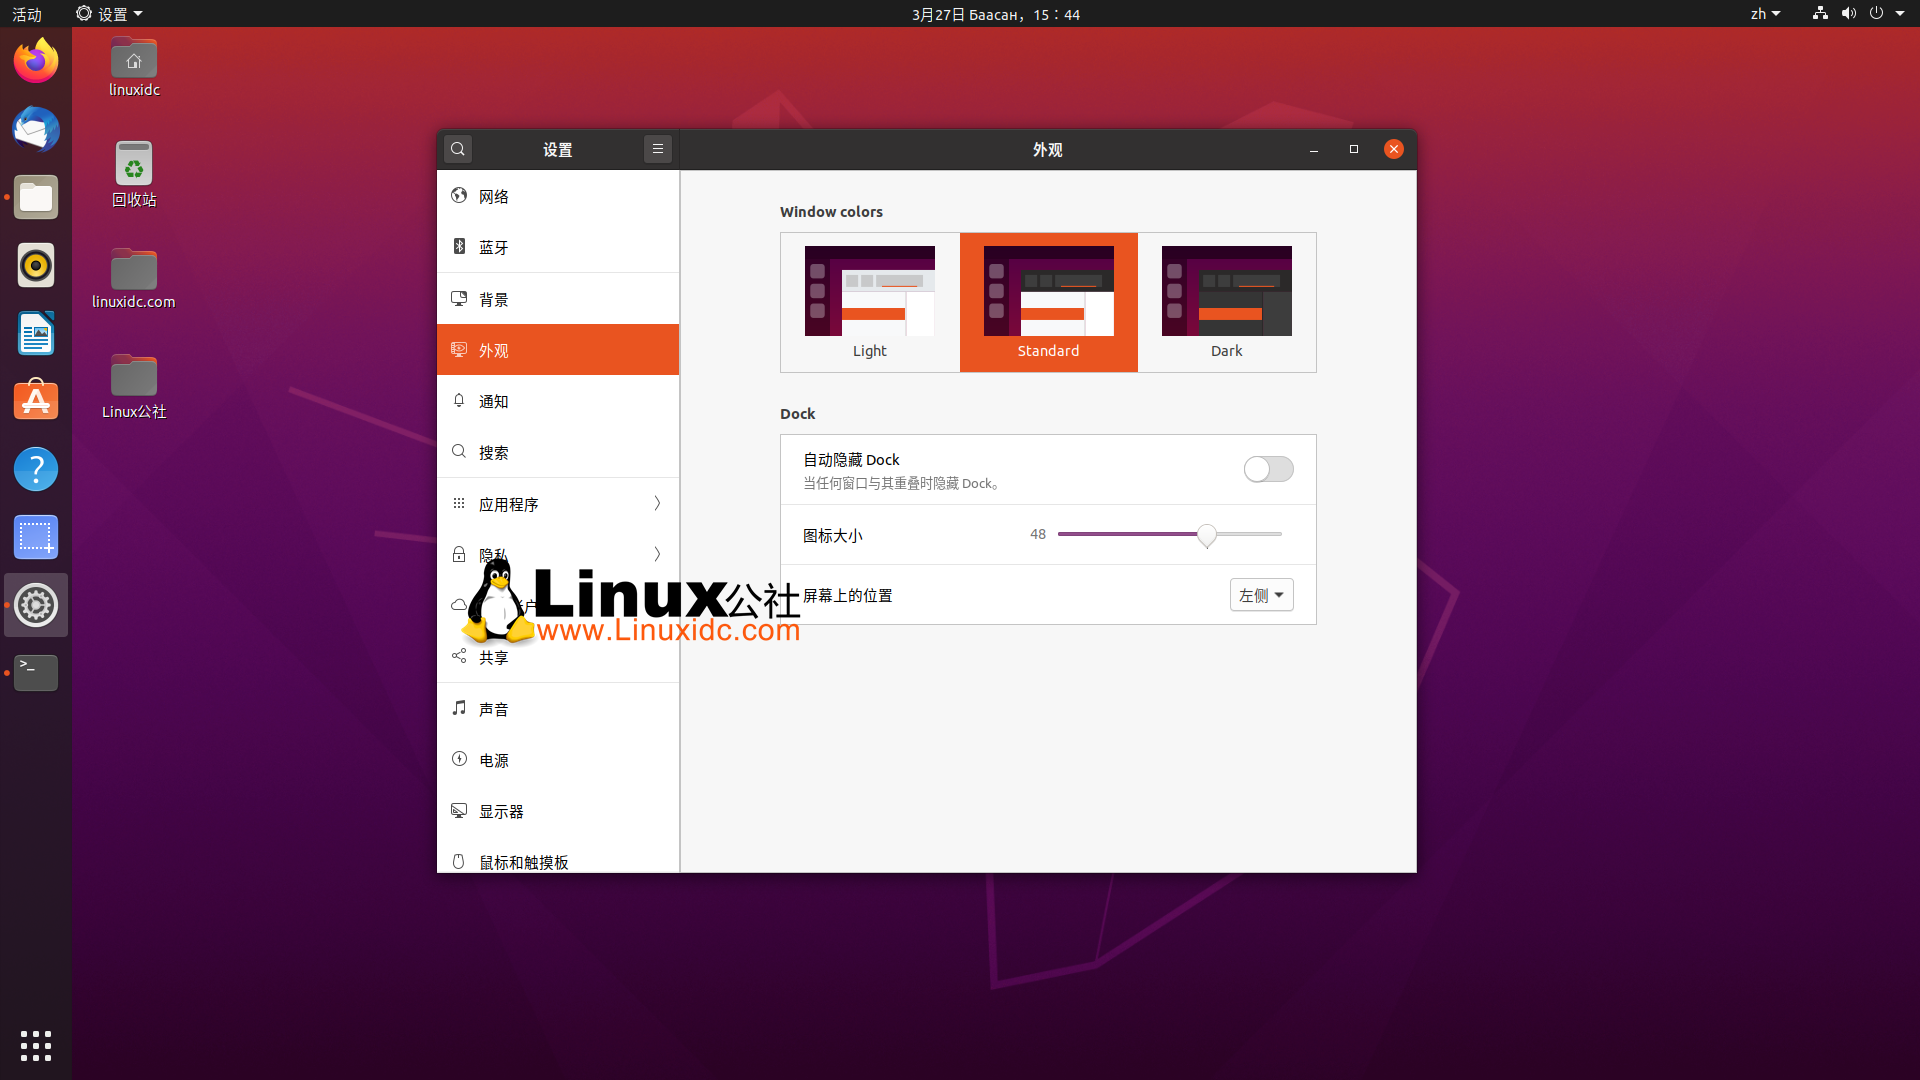
Task: Minimize the Settings window
Action: (1314, 149)
